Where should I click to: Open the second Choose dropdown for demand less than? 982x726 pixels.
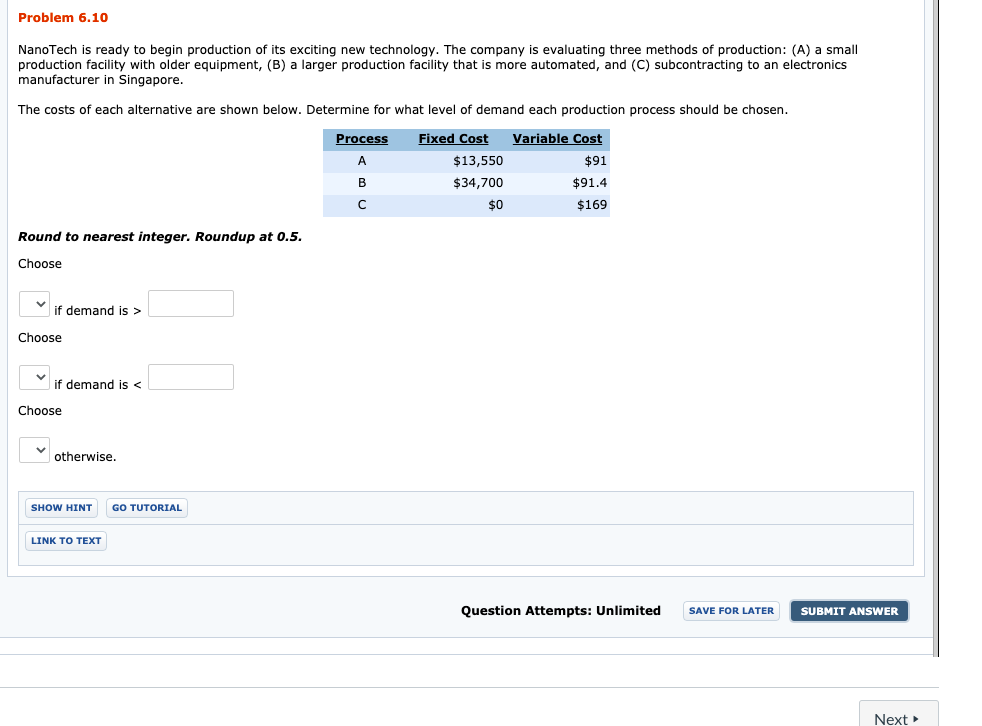(33, 377)
